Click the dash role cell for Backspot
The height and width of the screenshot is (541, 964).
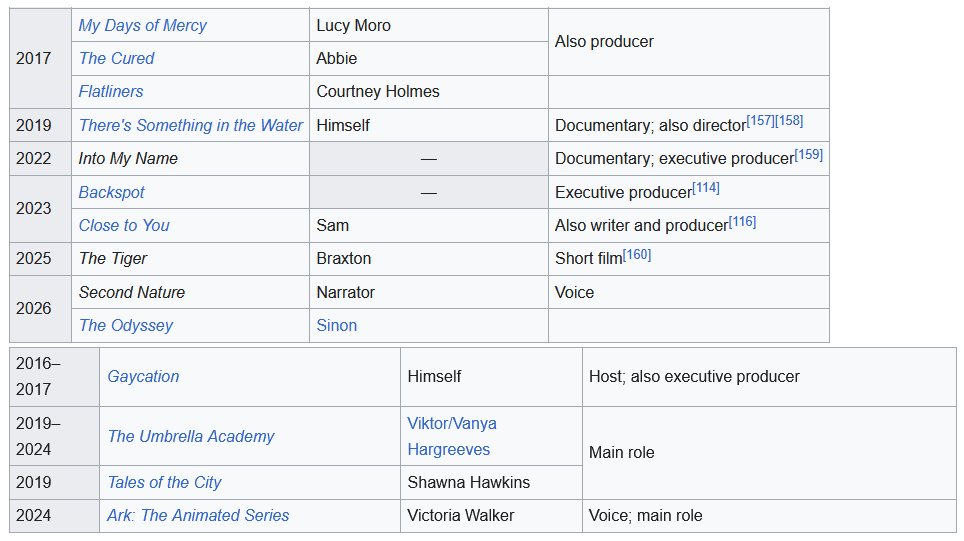(429, 192)
